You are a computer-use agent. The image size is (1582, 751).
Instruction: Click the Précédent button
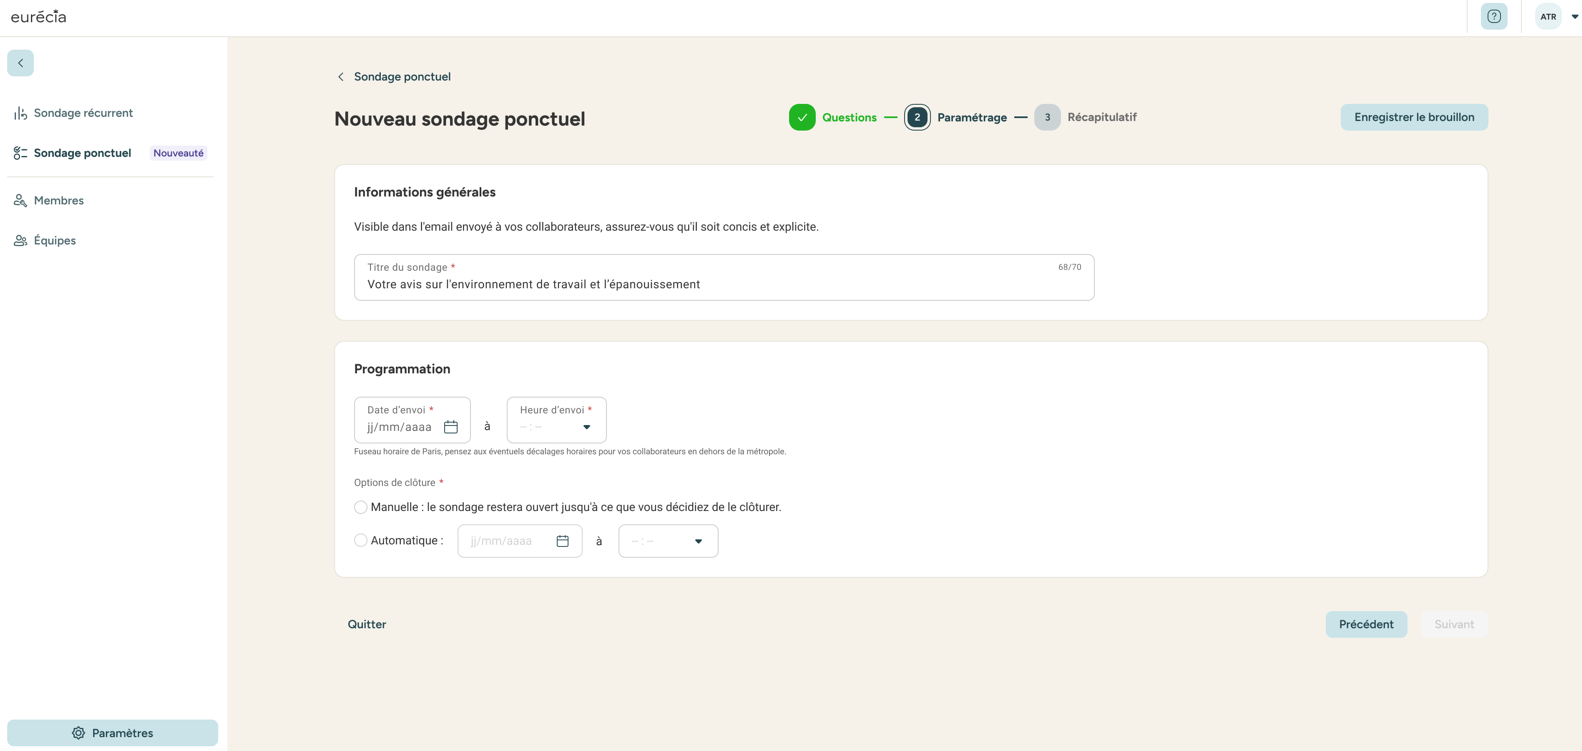[x=1366, y=624]
